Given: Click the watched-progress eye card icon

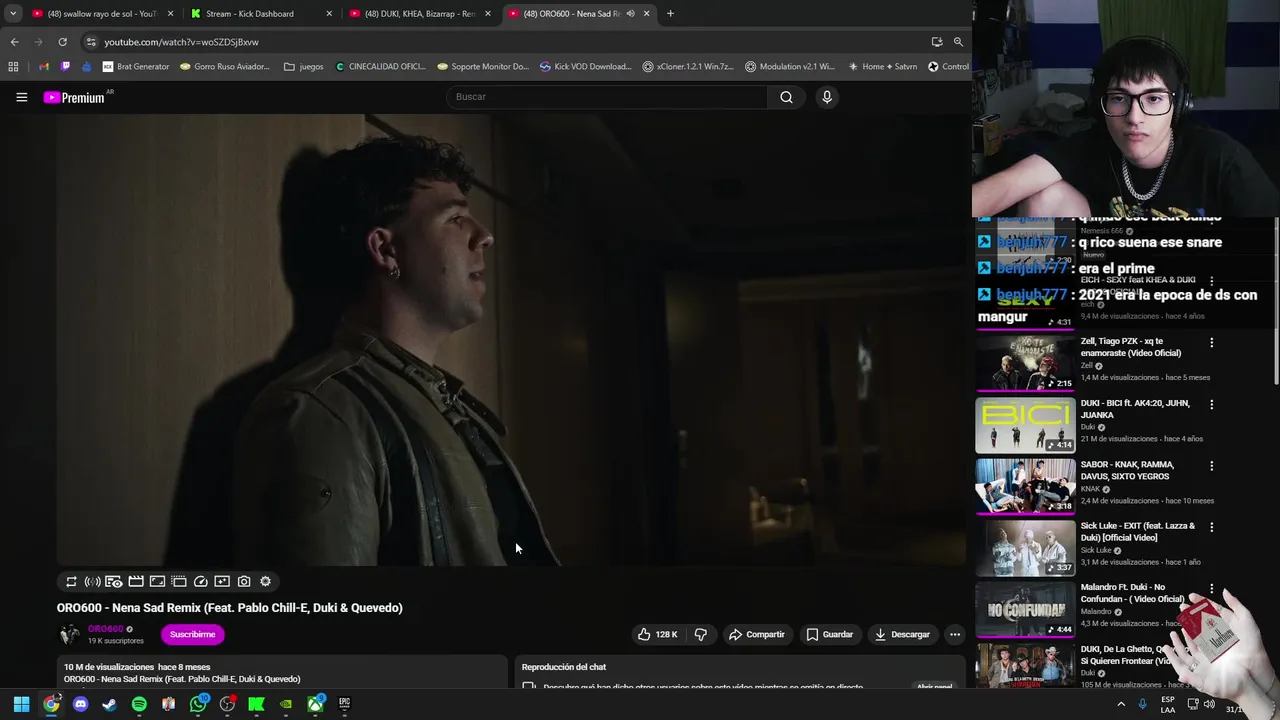Looking at the screenshot, I should pos(114,581).
